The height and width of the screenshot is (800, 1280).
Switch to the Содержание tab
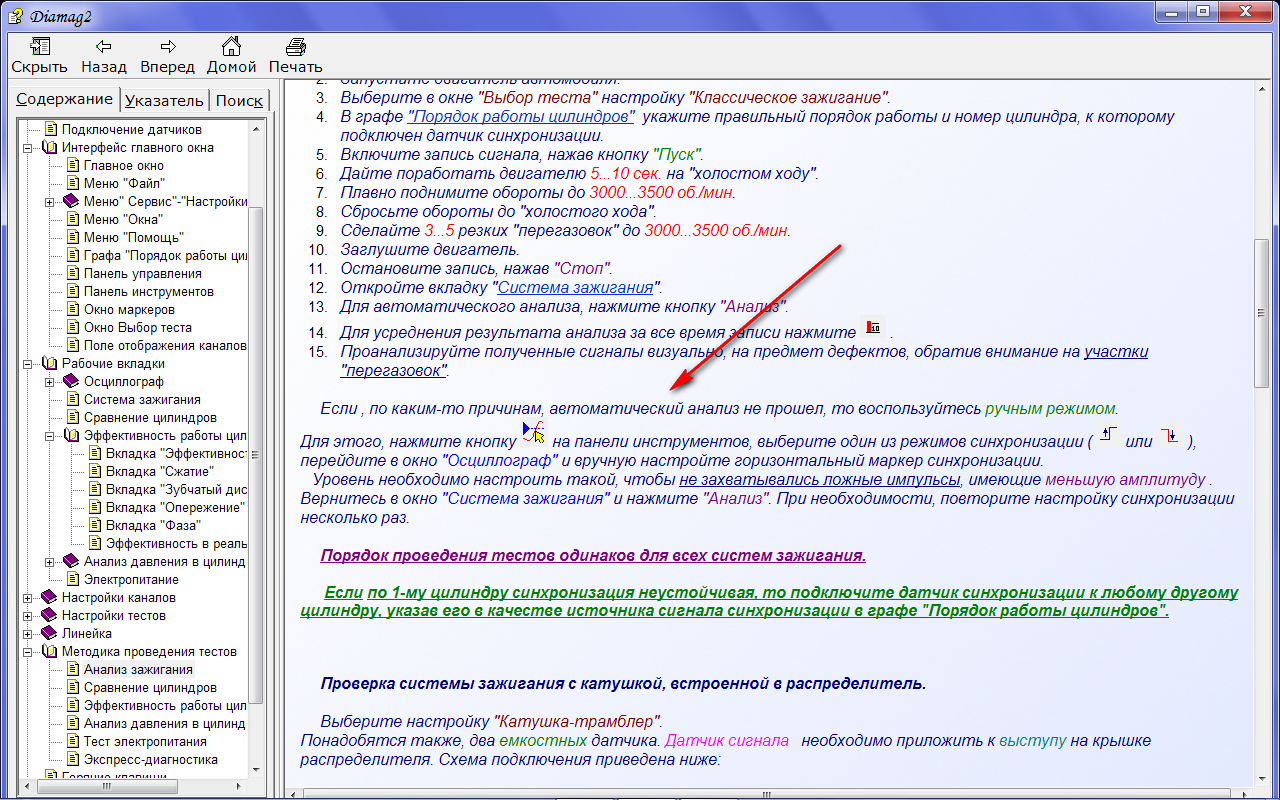(x=64, y=99)
